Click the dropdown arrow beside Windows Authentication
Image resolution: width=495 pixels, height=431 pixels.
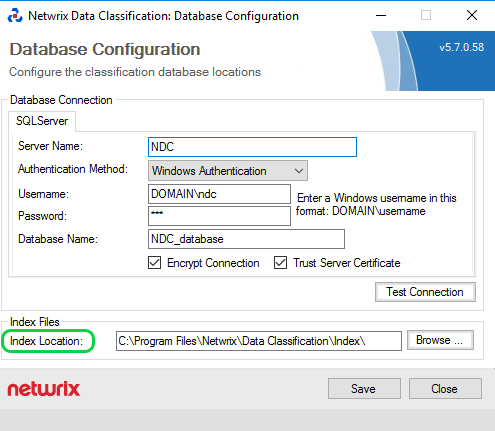[x=299, y=171]
